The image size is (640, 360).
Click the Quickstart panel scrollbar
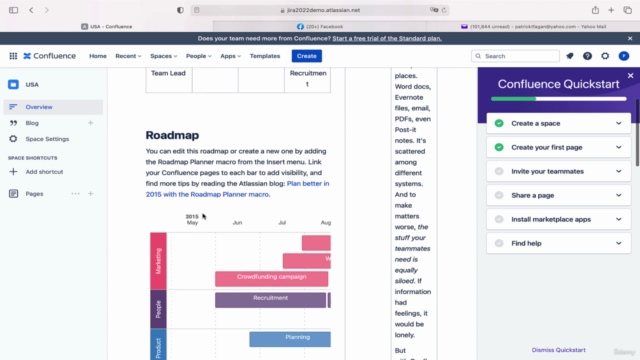click(637, 133)
